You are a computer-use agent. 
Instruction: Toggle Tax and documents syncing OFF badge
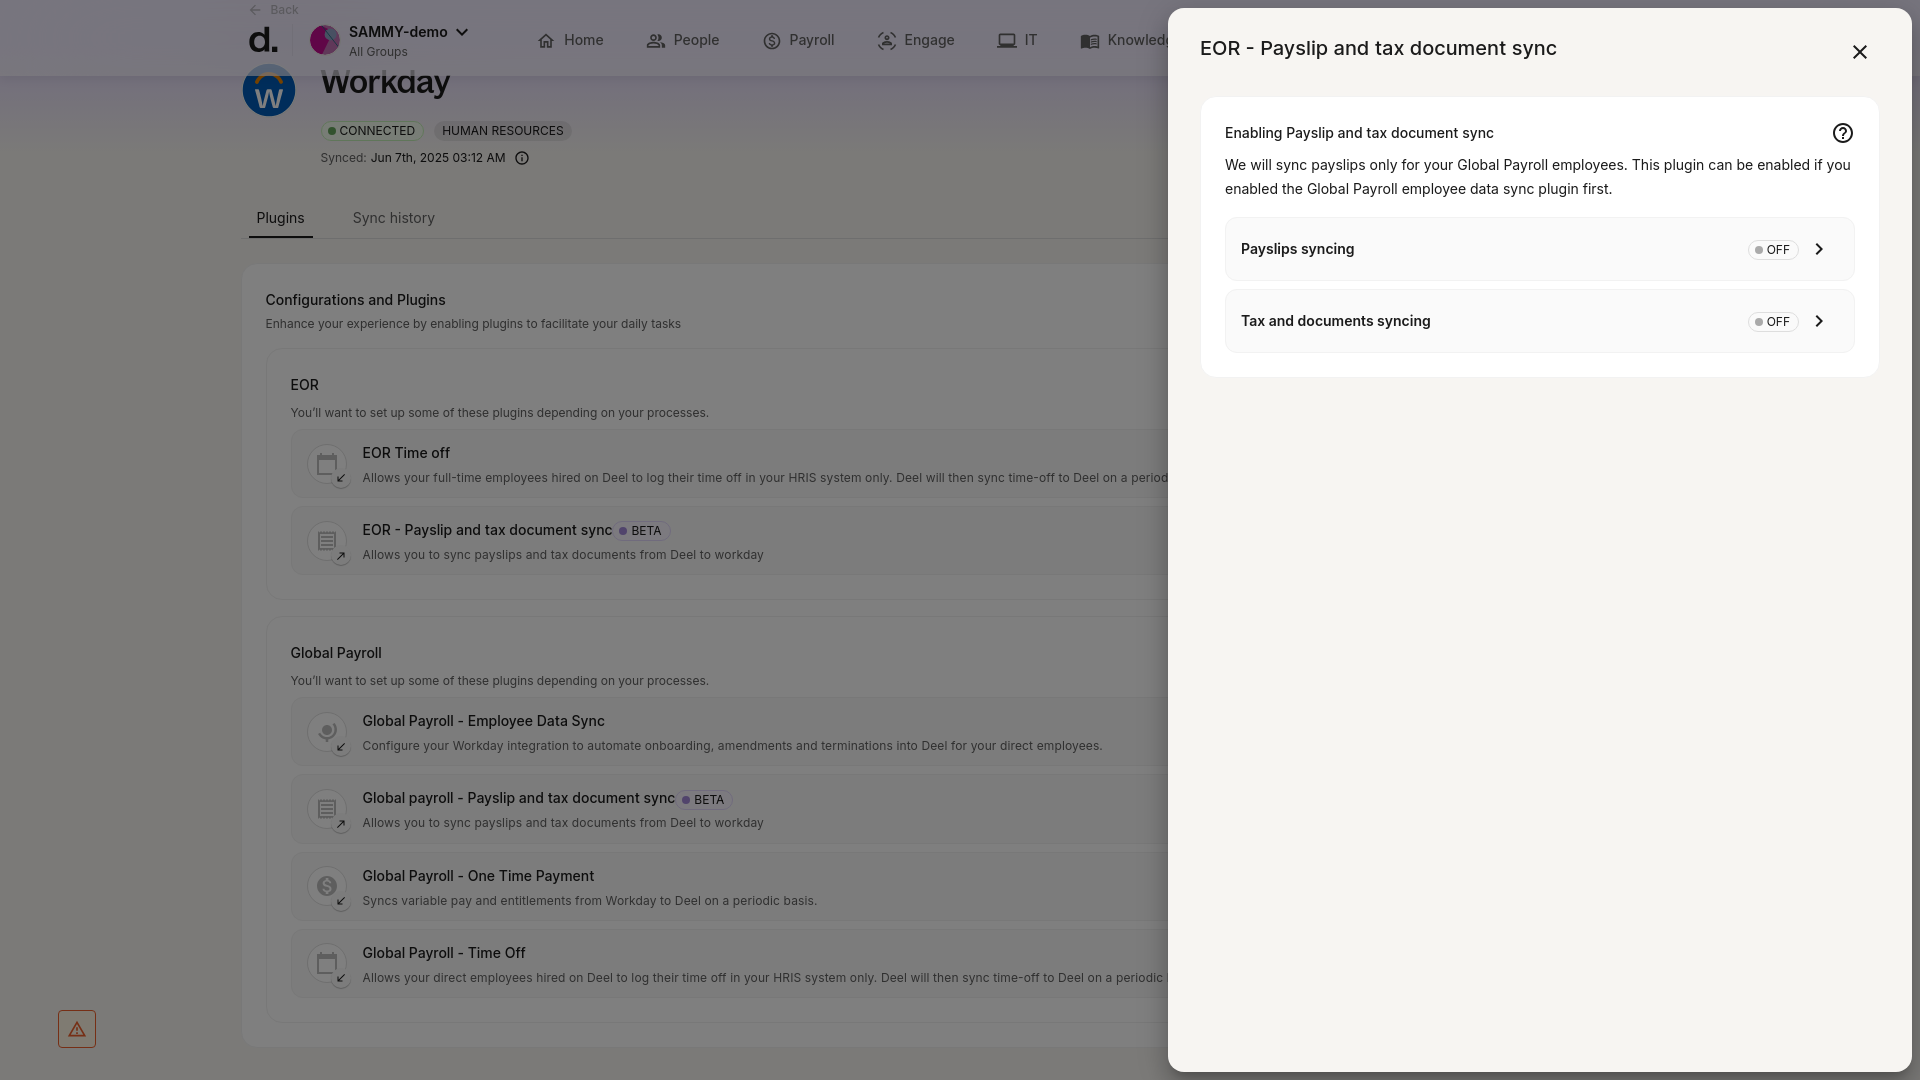1773,322
